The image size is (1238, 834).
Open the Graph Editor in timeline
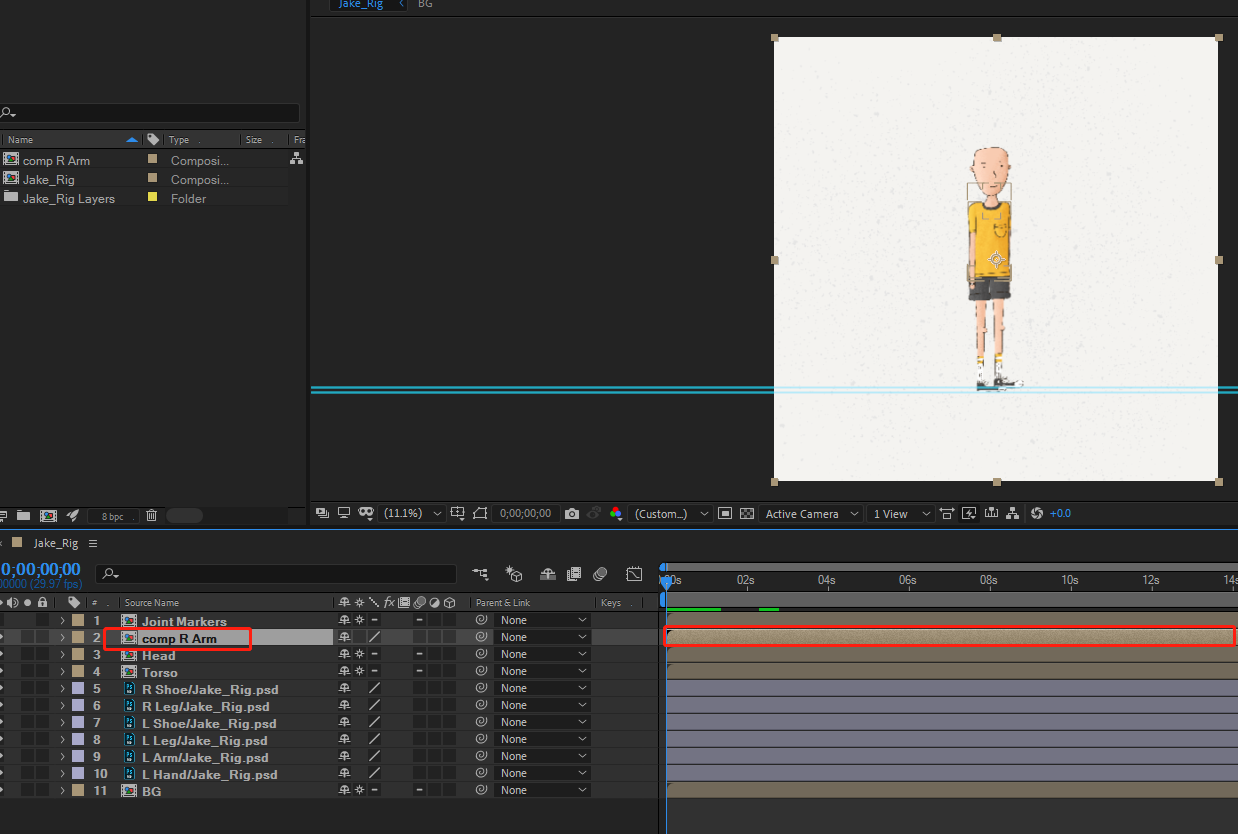pos(634,574)
